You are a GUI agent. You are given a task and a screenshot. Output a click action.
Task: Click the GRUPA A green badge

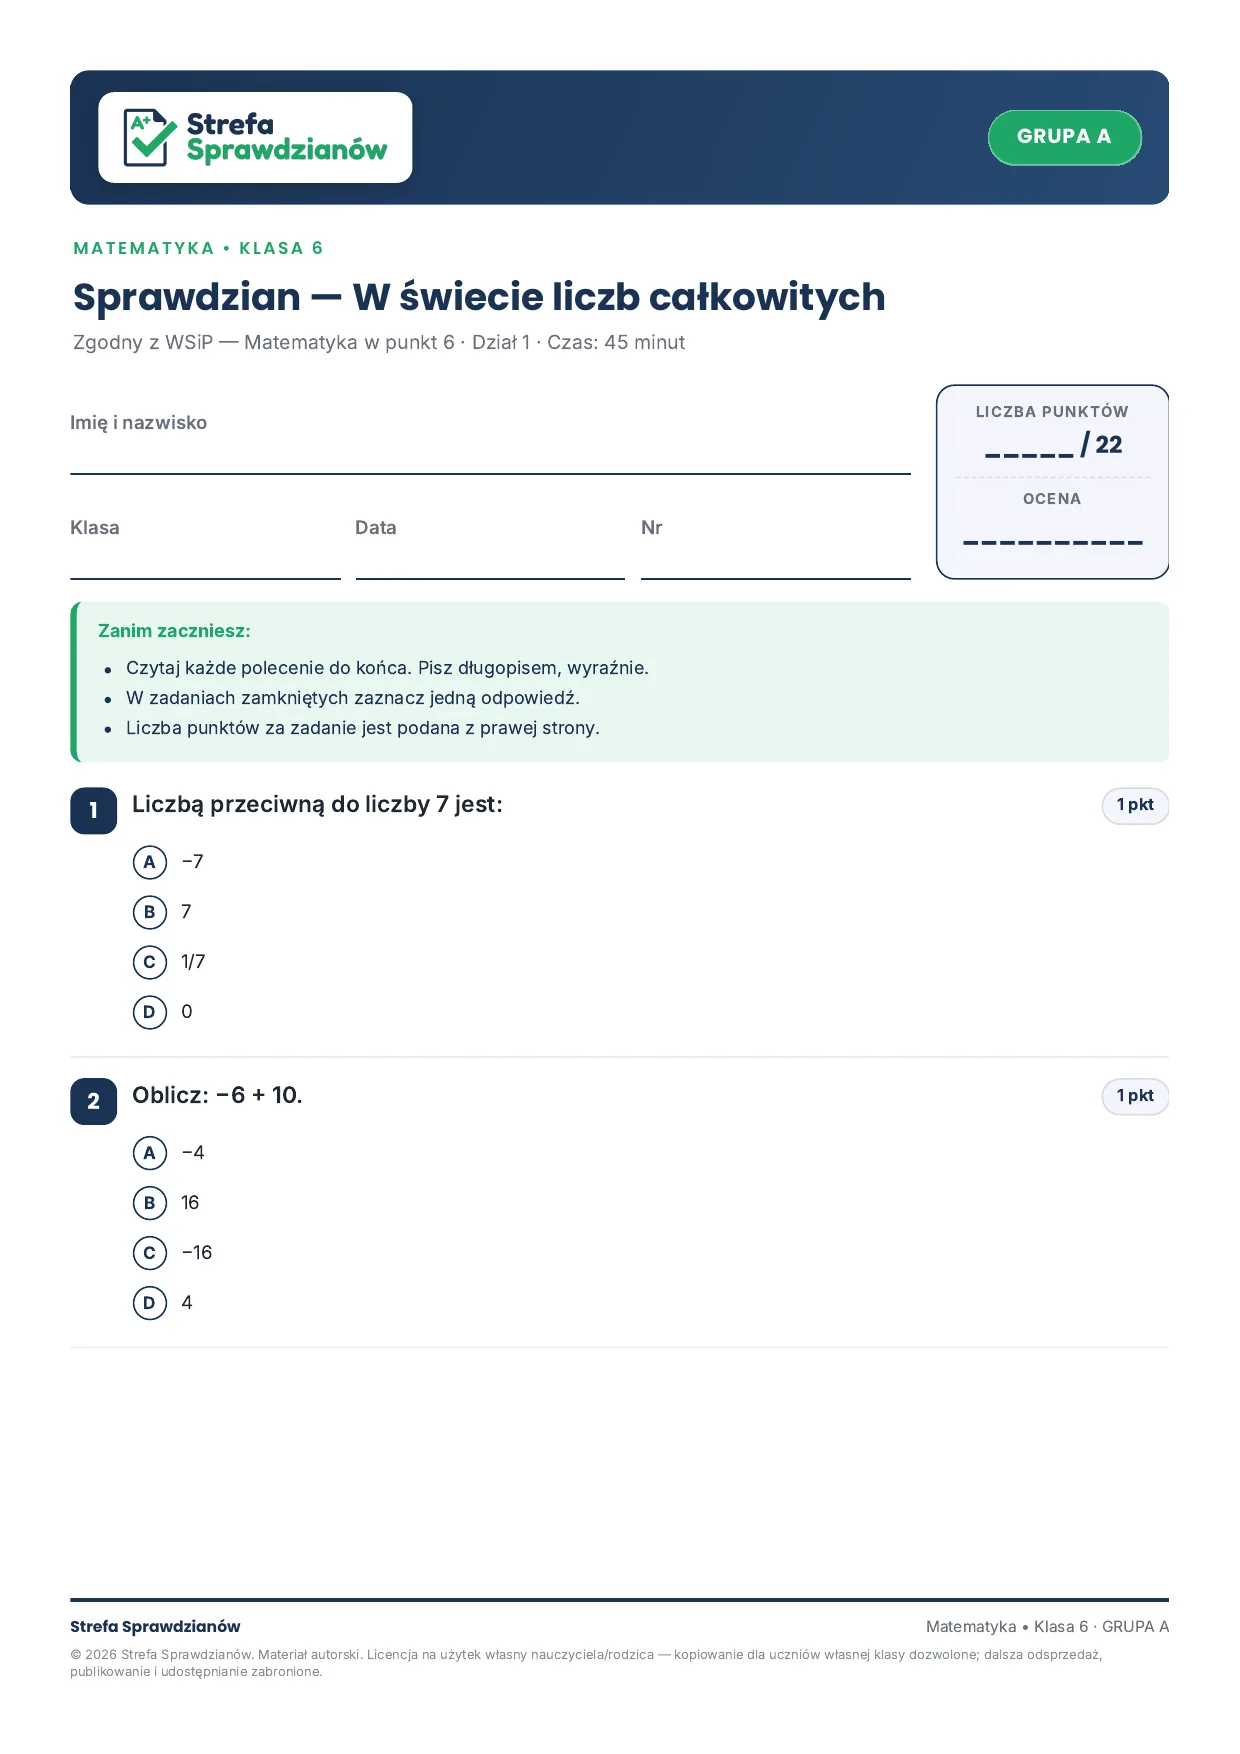[1064, 137]
